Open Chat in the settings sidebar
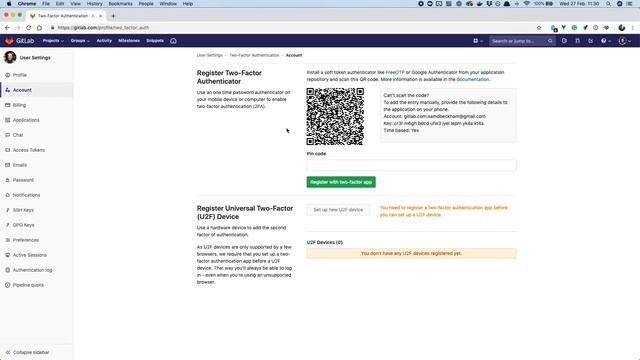This screenshot has height=360, width=640. click(18, 135)
